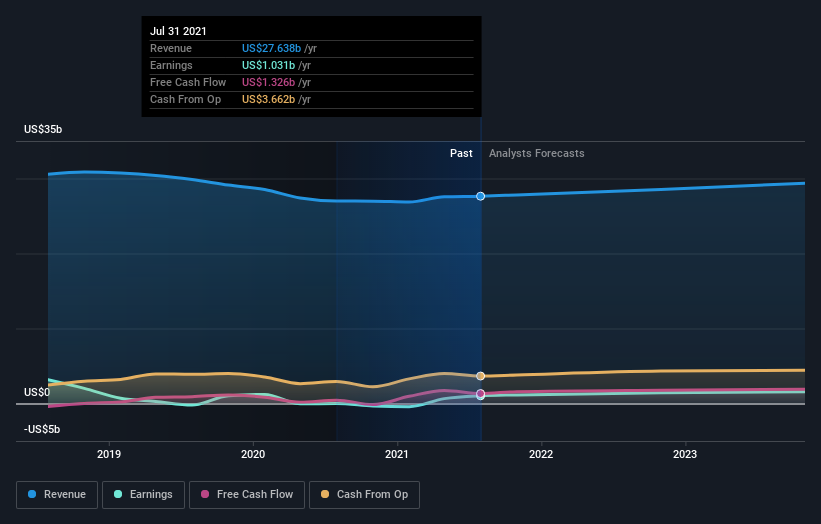Image resolution: width=821 pixels, height=524 pixels.
Task: Click the blue Revenue legend dot
Action: pyautogui.click(x=33, y=494)
